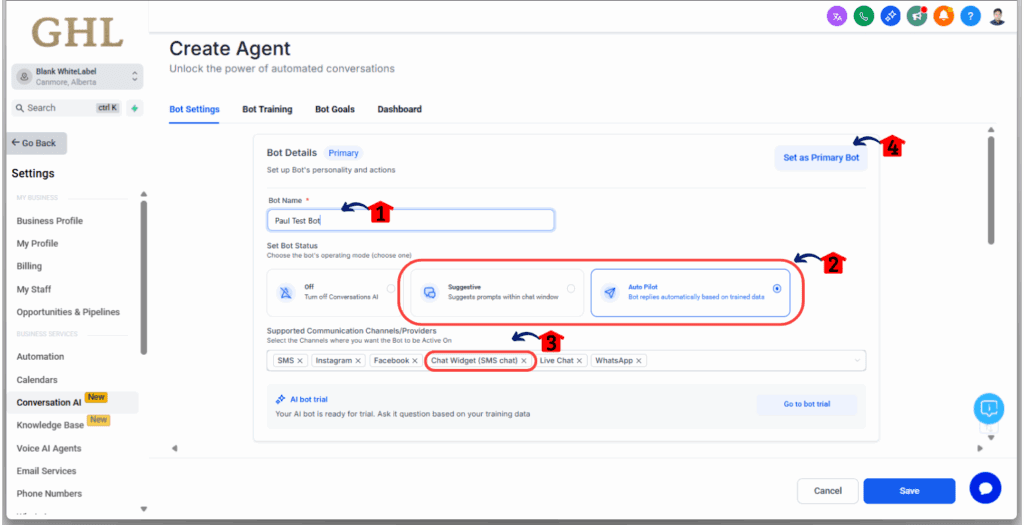Click the AI bot trial sparkle icon

coord(280,399)
